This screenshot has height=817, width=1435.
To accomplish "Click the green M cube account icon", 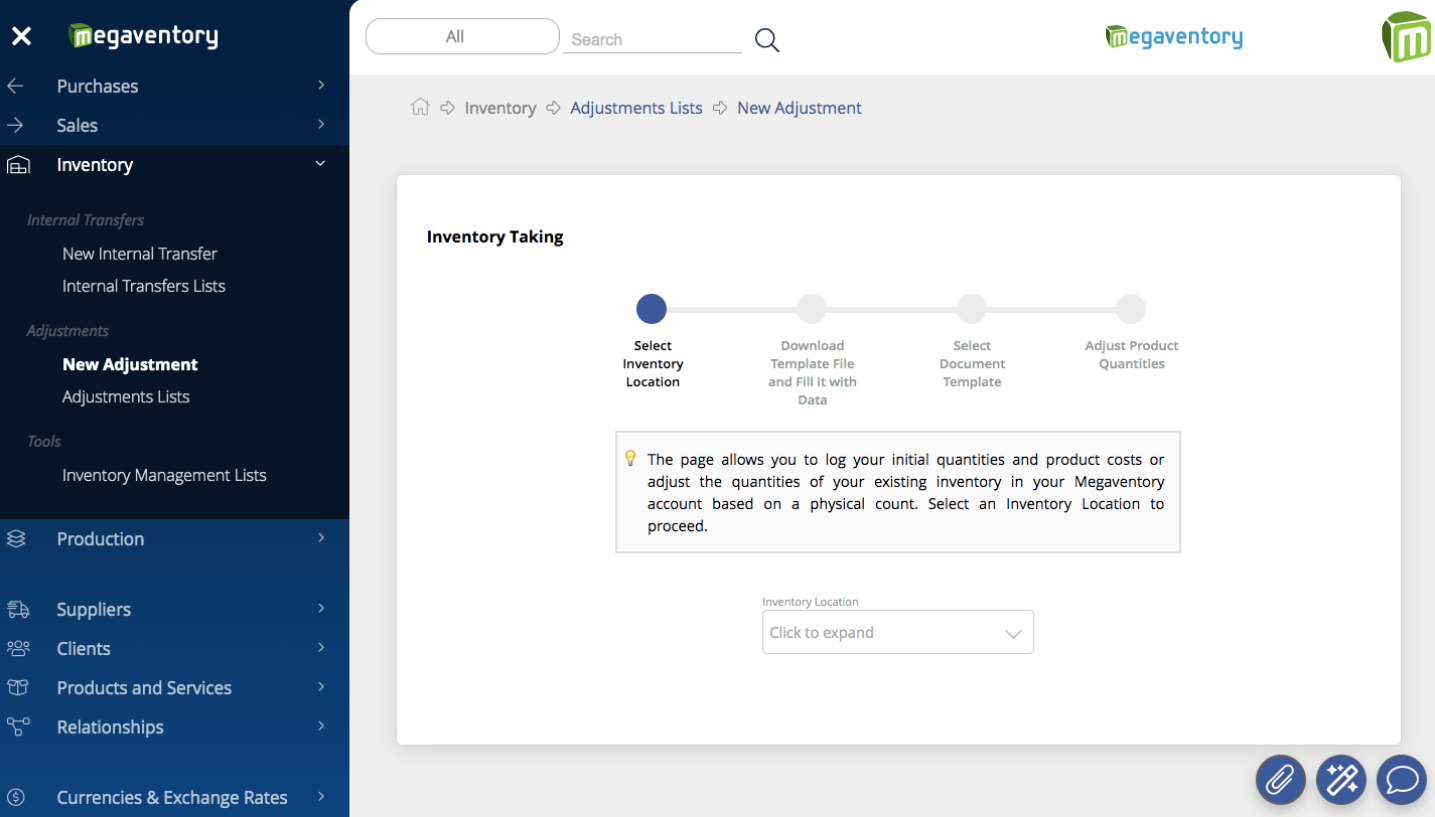I will pyautogui.click(x=1405, y=37).
